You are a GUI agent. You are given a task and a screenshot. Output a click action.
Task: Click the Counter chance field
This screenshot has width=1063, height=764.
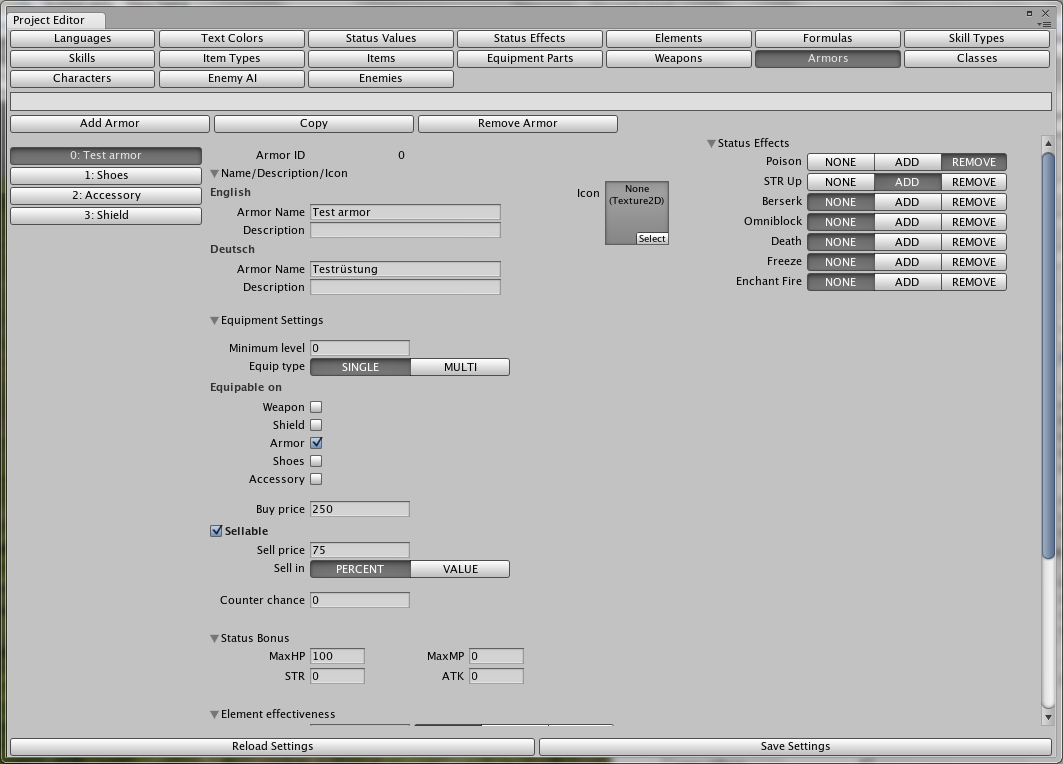click(x=360, y=600)
